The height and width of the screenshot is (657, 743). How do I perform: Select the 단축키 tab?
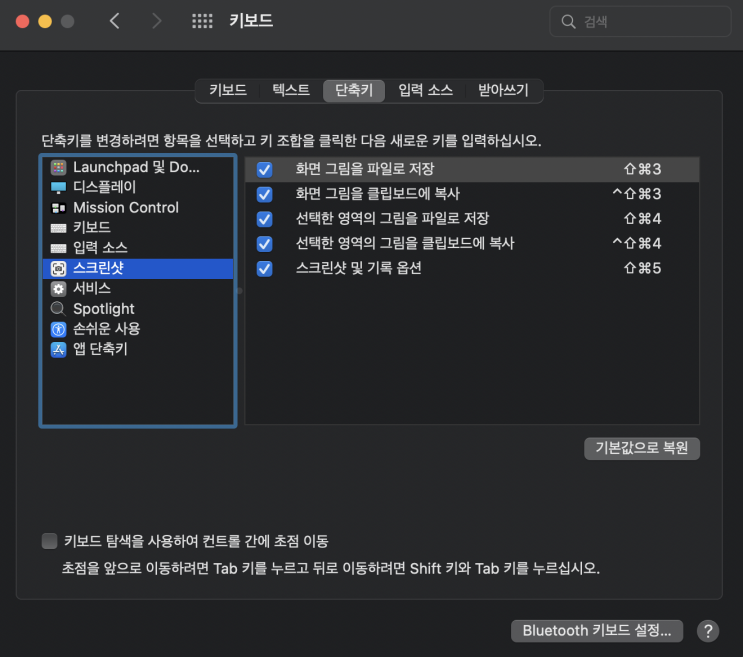(x=354, y=90)
